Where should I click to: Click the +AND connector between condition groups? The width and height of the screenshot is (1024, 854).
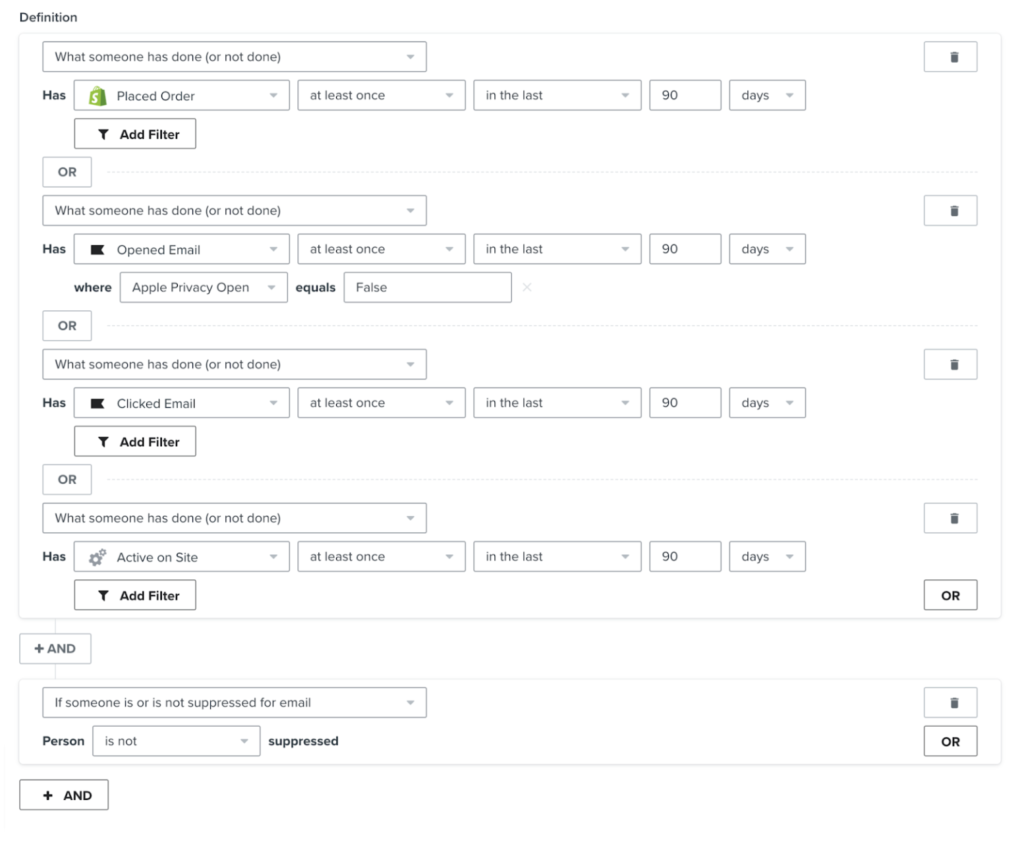coord(55,649)
